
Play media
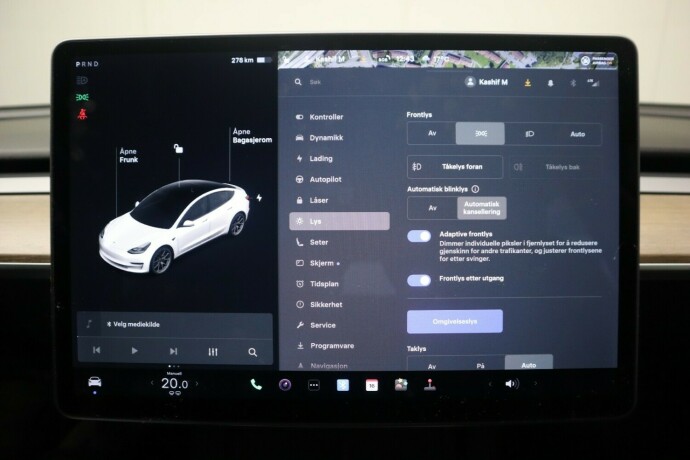135,351
